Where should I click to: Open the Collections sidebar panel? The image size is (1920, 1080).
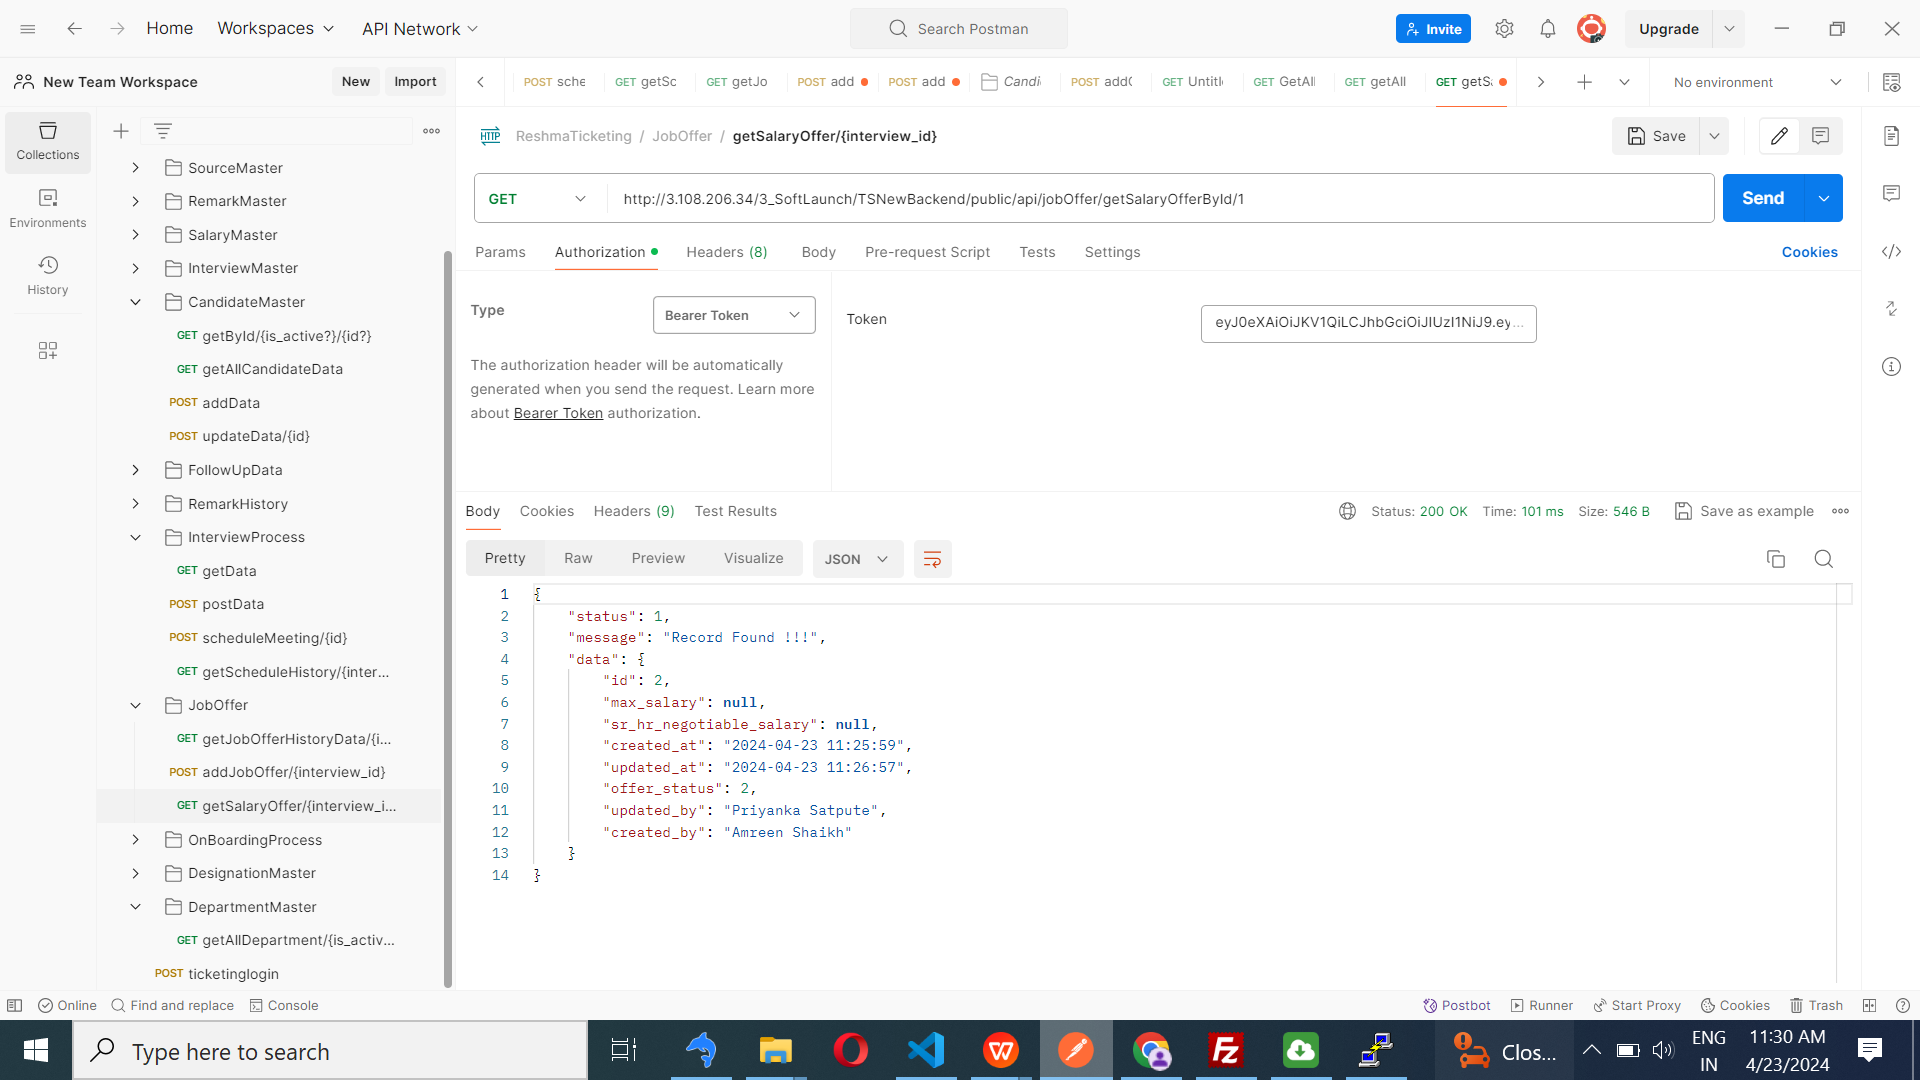tap(47, 141)
